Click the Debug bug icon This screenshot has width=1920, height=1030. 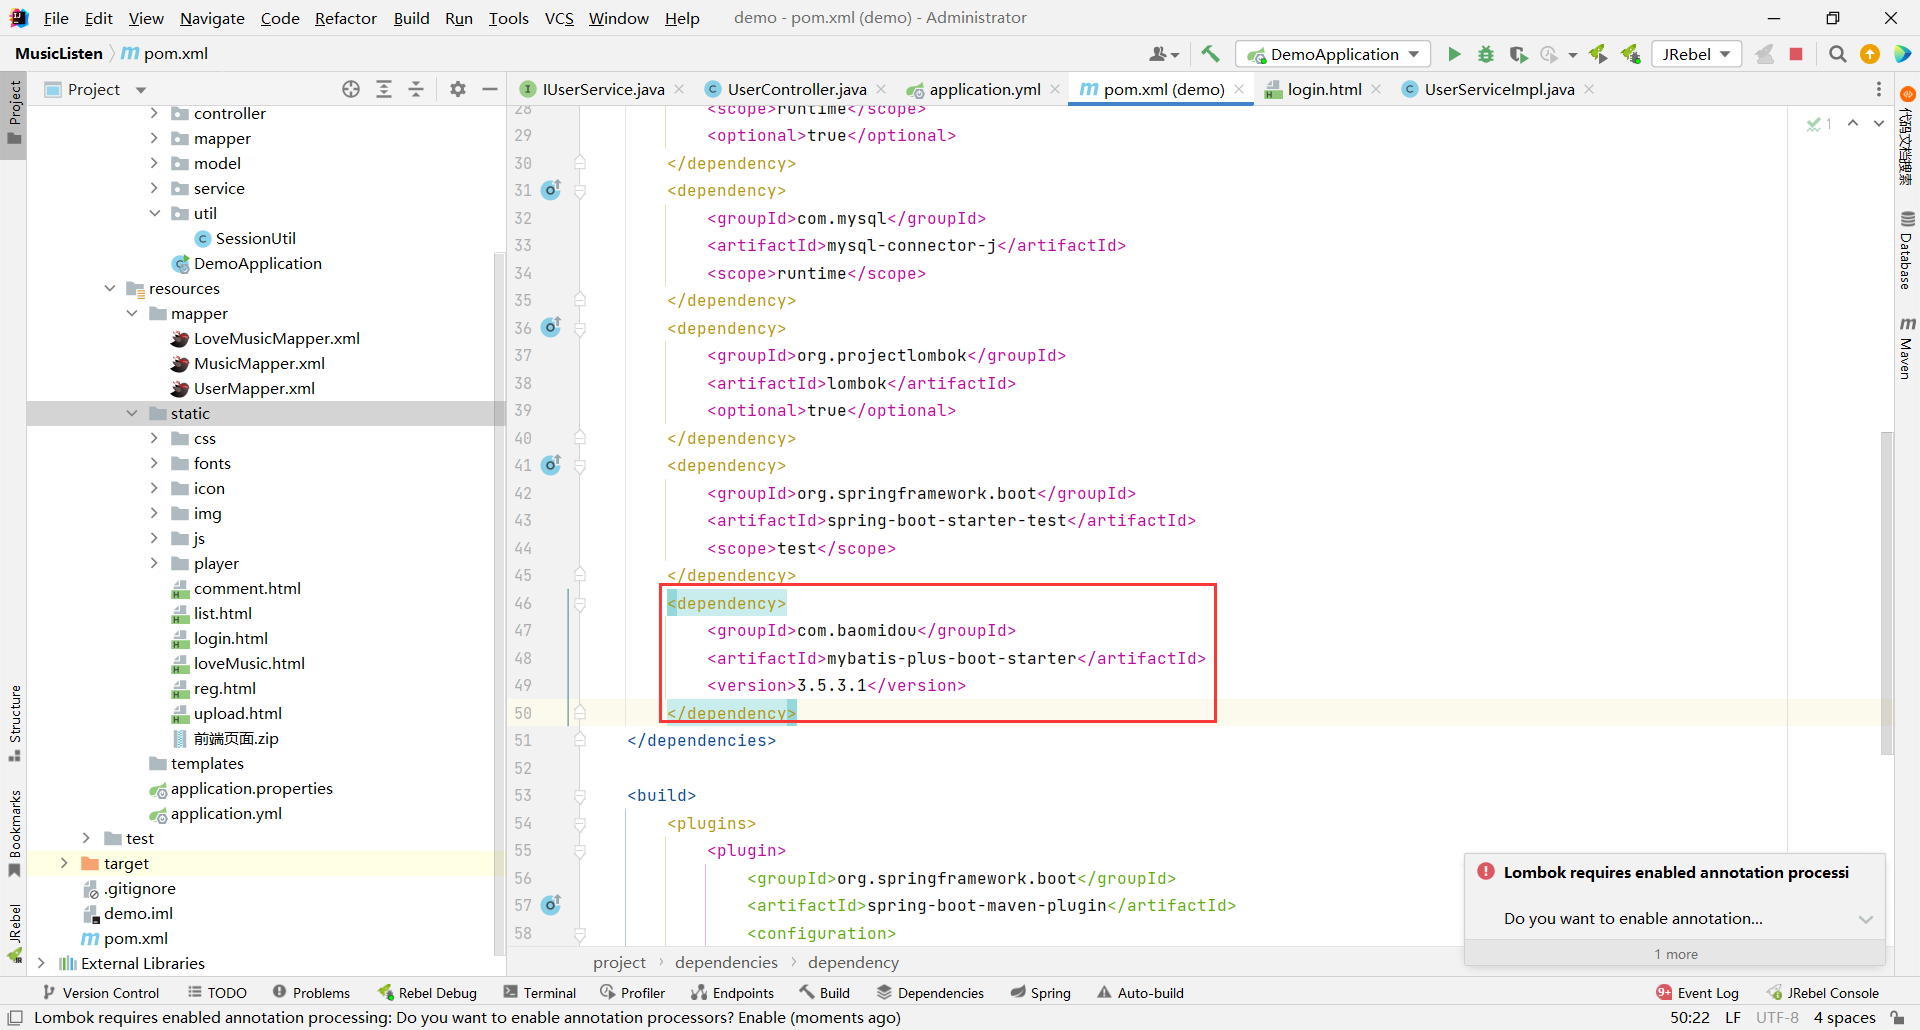point(1486,54)
